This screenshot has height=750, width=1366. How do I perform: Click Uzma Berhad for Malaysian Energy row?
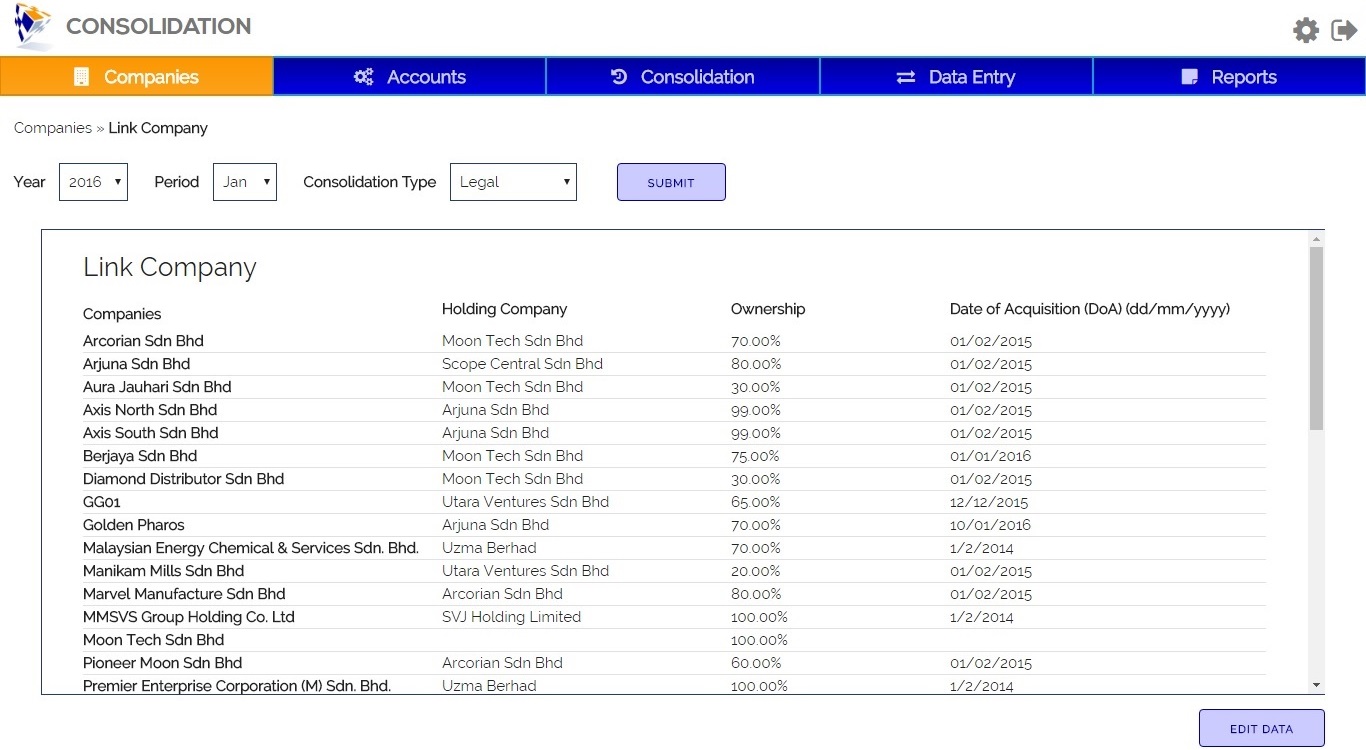click(489, 548)
